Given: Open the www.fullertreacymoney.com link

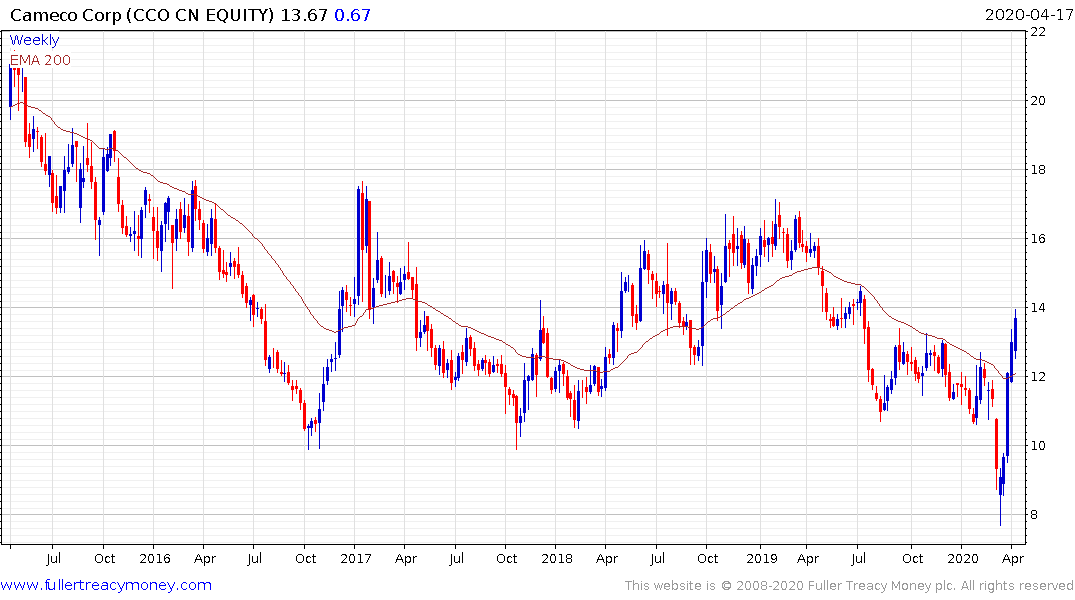Looking at the screenshot, I should coord(106,585).
